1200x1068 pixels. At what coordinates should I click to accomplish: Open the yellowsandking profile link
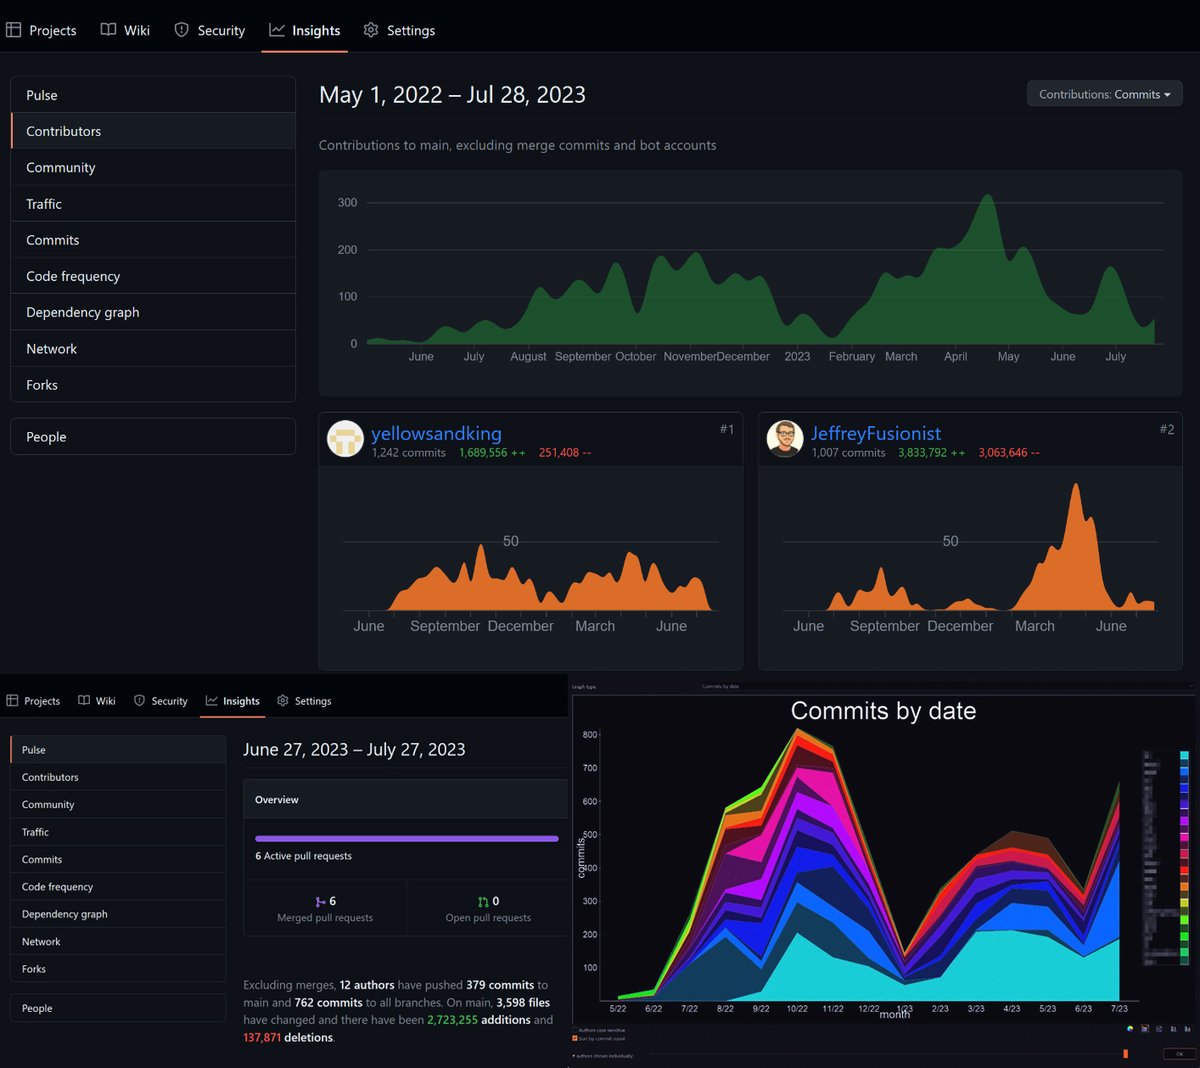coord(436,433)
